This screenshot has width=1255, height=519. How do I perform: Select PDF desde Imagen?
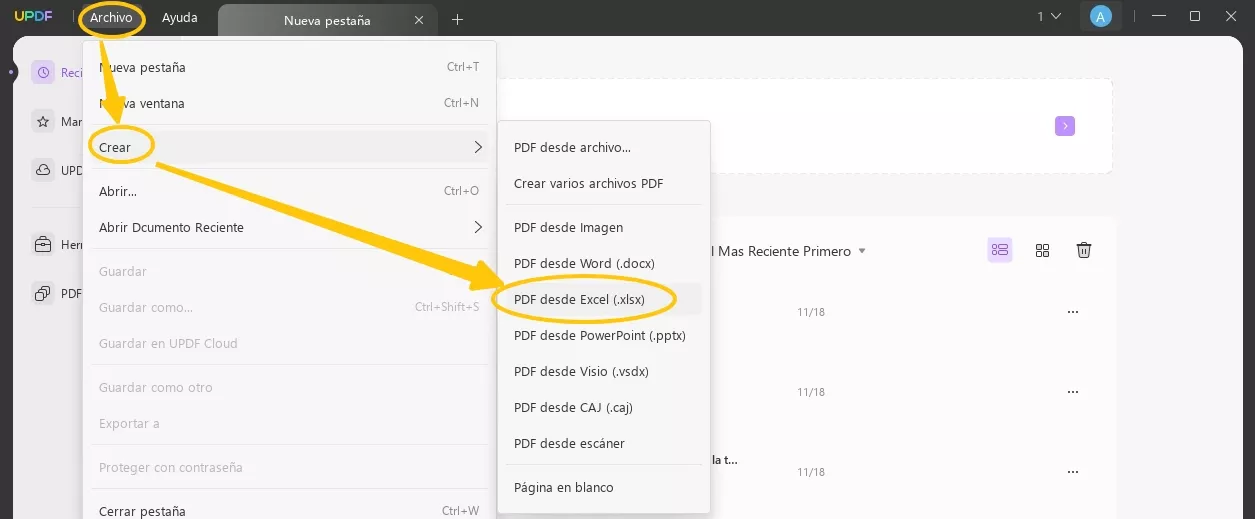click(603, 227)
